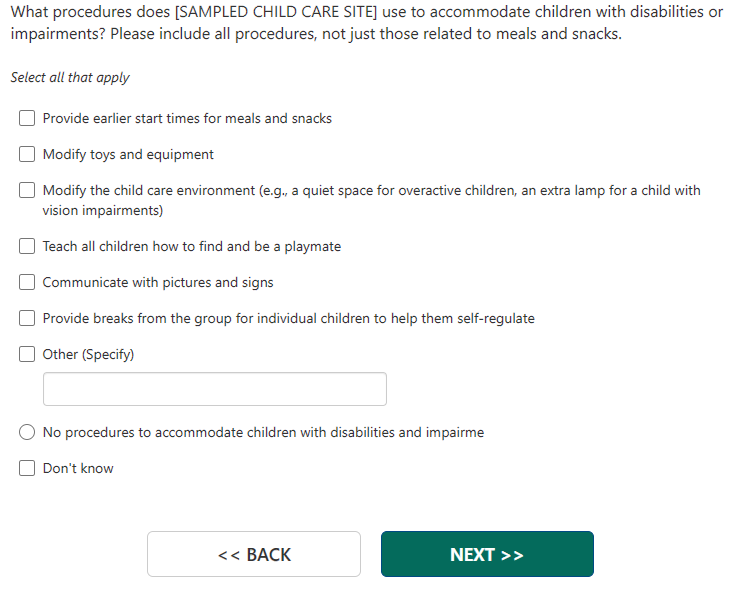
Task: Click 'Teach all children' option label text
Action: tap(191, 246)
